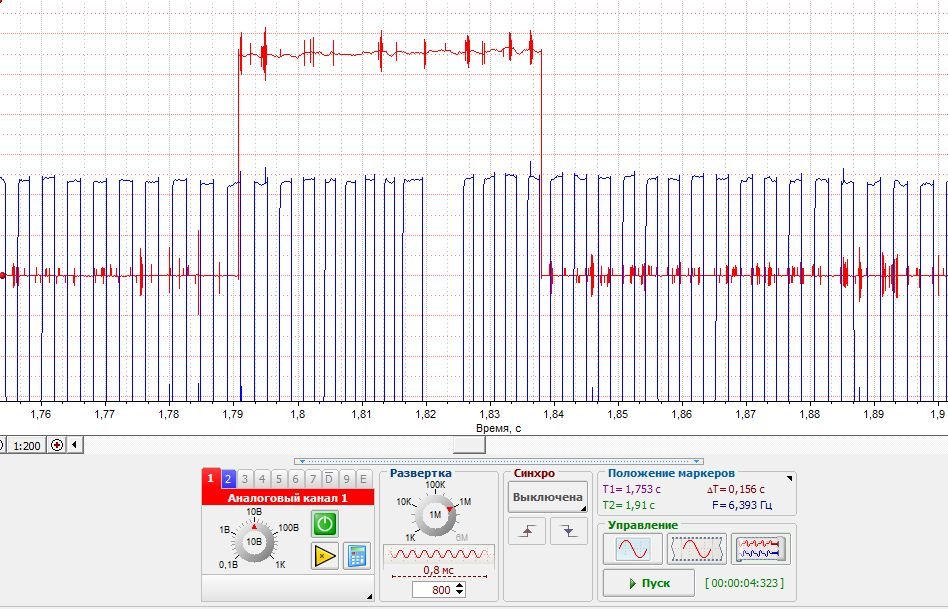Select falling edge trigger icon
The width and height of the screenshot is (948, 609).
coord(568,532)
